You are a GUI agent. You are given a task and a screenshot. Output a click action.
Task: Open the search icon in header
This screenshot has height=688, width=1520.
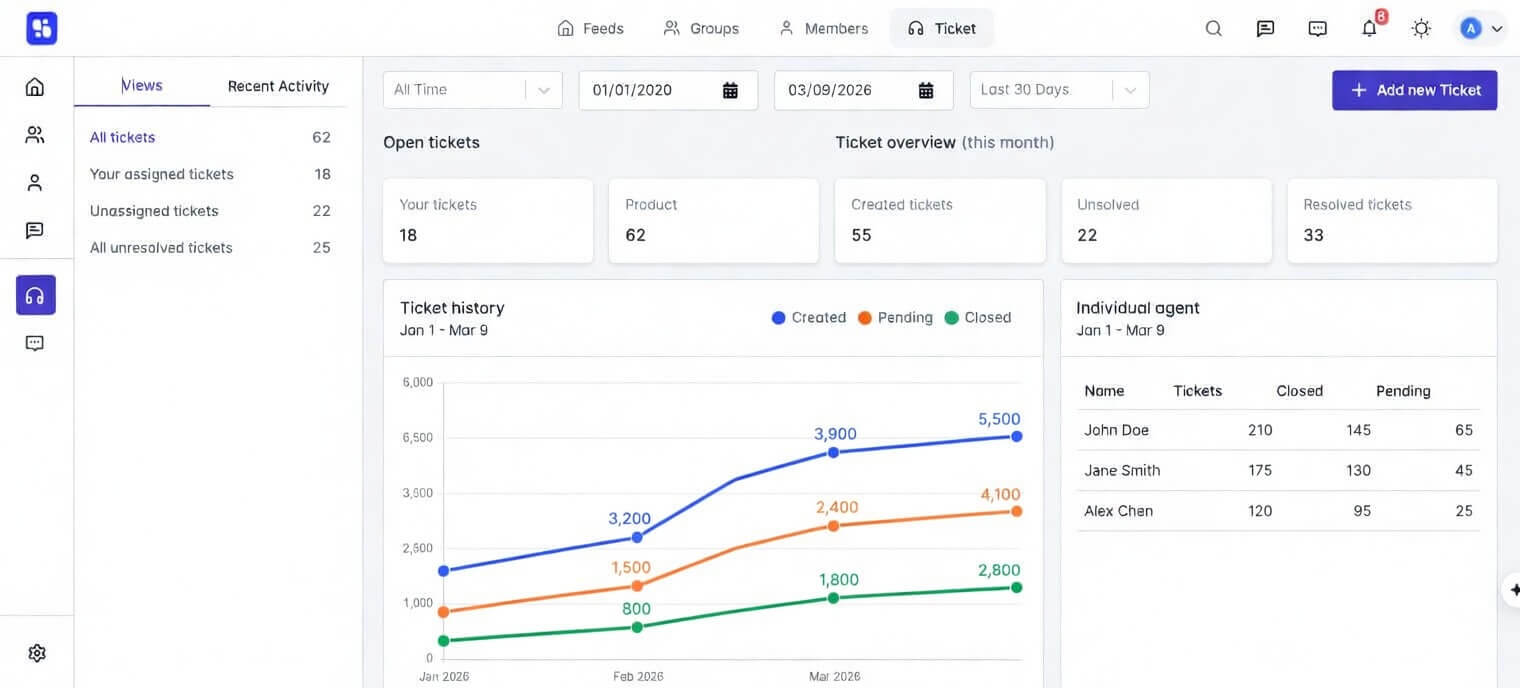(1214, 28)
